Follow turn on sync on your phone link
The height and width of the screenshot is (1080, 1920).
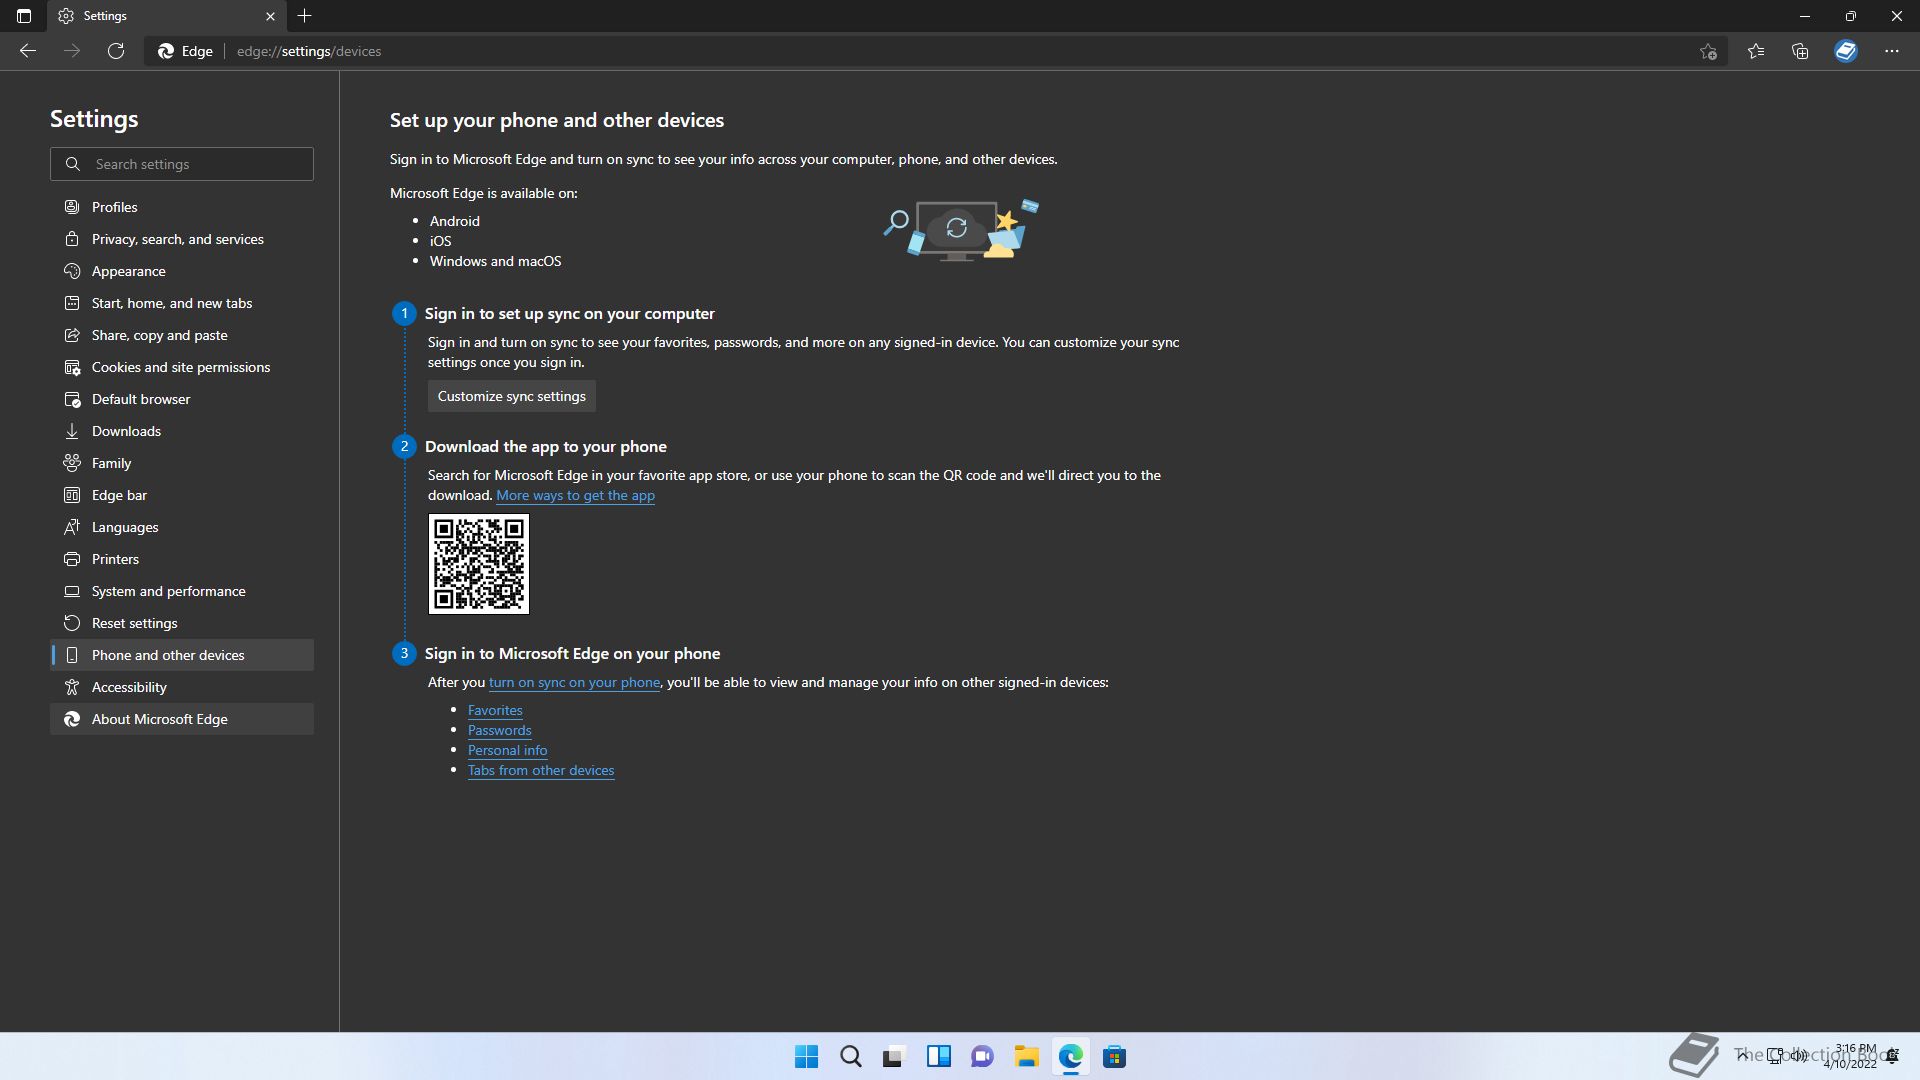tap(574, 682)
